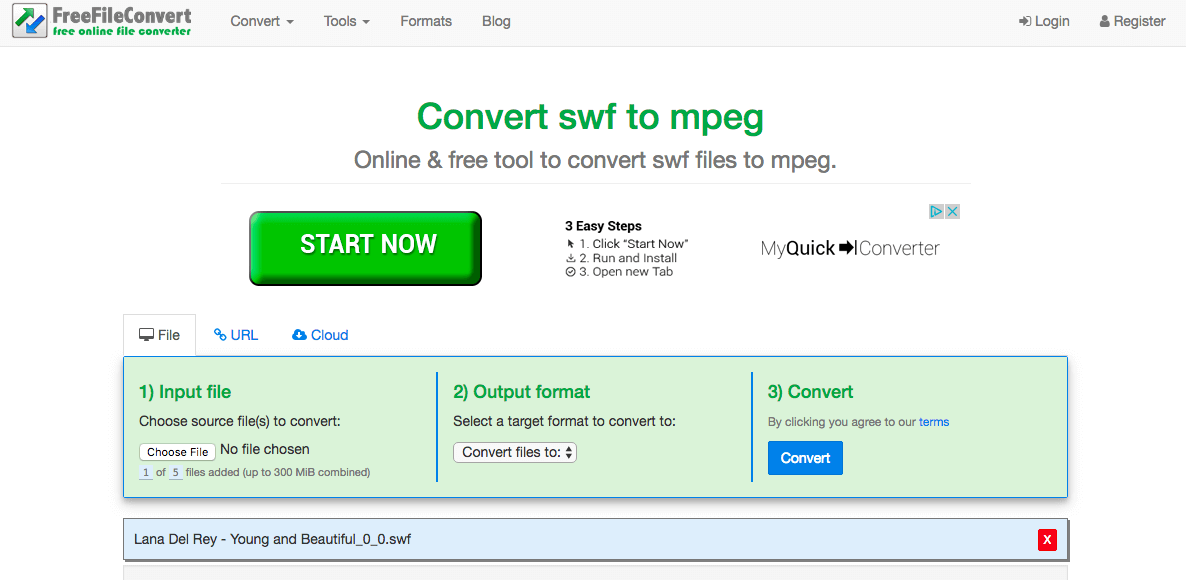Image resolution: width=1186 pixels, height=580 pixels.
Task: Open the Cloud upload tab
Action: point(320,335)
